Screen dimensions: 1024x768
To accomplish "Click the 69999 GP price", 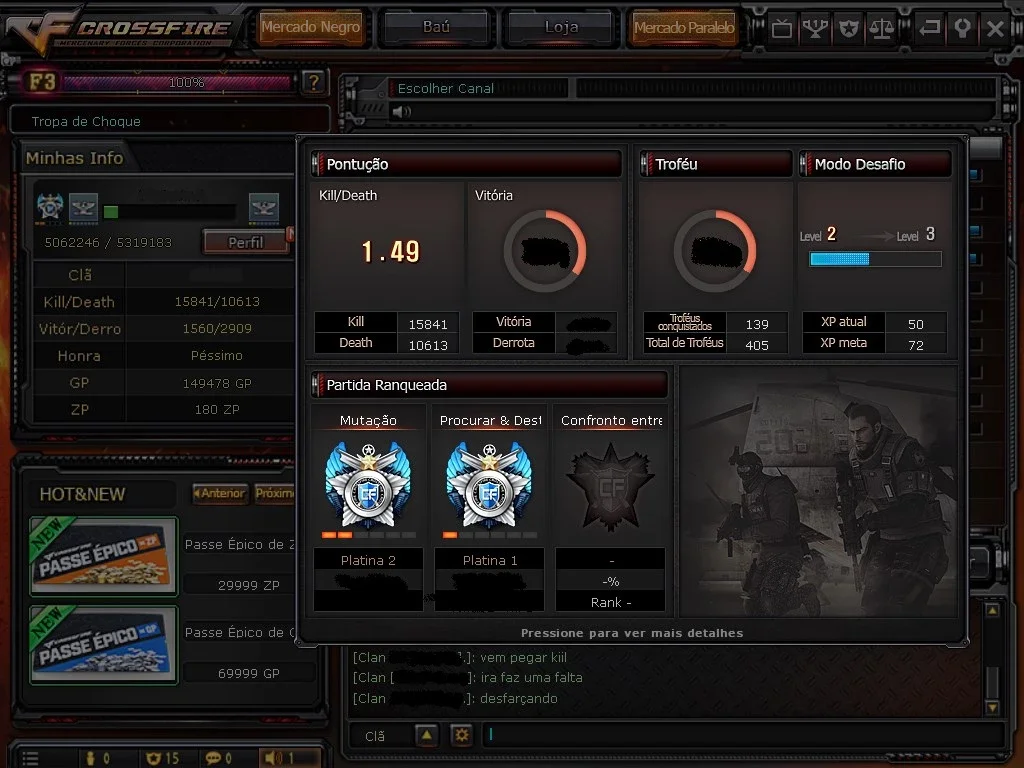I will (x=248, y=673).
